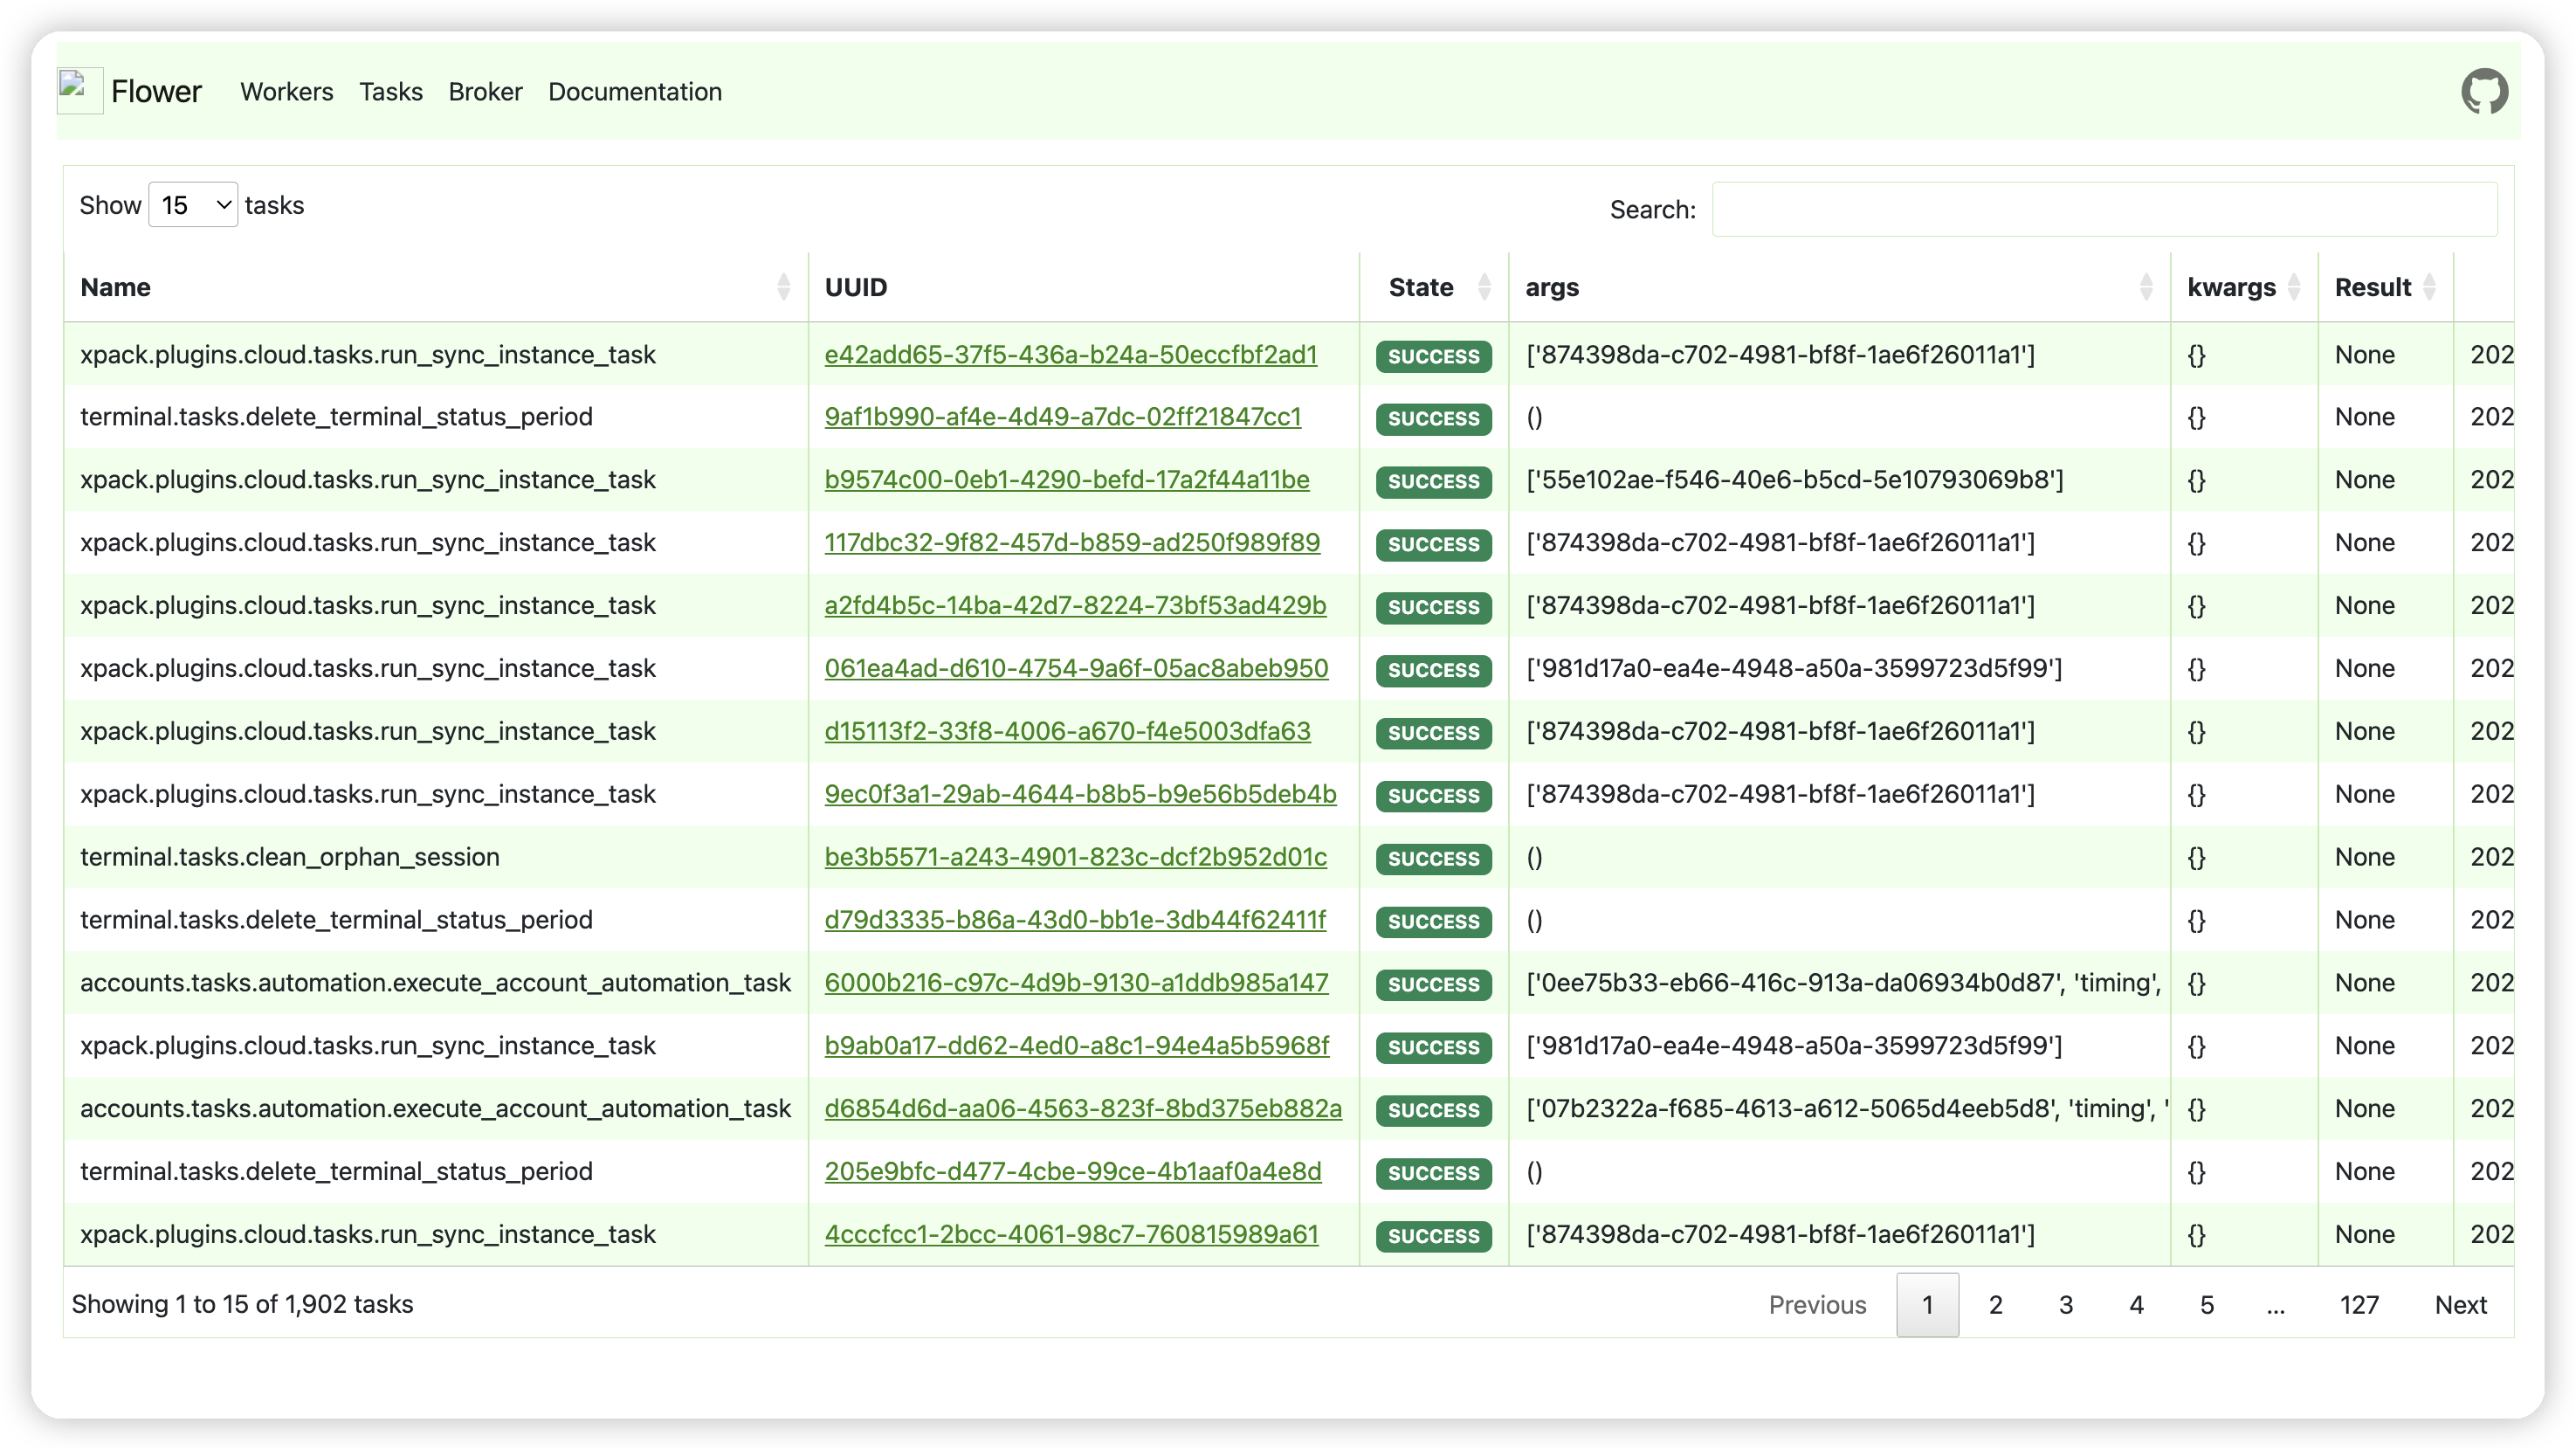Open task b9574c00-0eb1-4290-befd-17a2f44a11be
2576x1450 pixels.
coord(1067,480)
